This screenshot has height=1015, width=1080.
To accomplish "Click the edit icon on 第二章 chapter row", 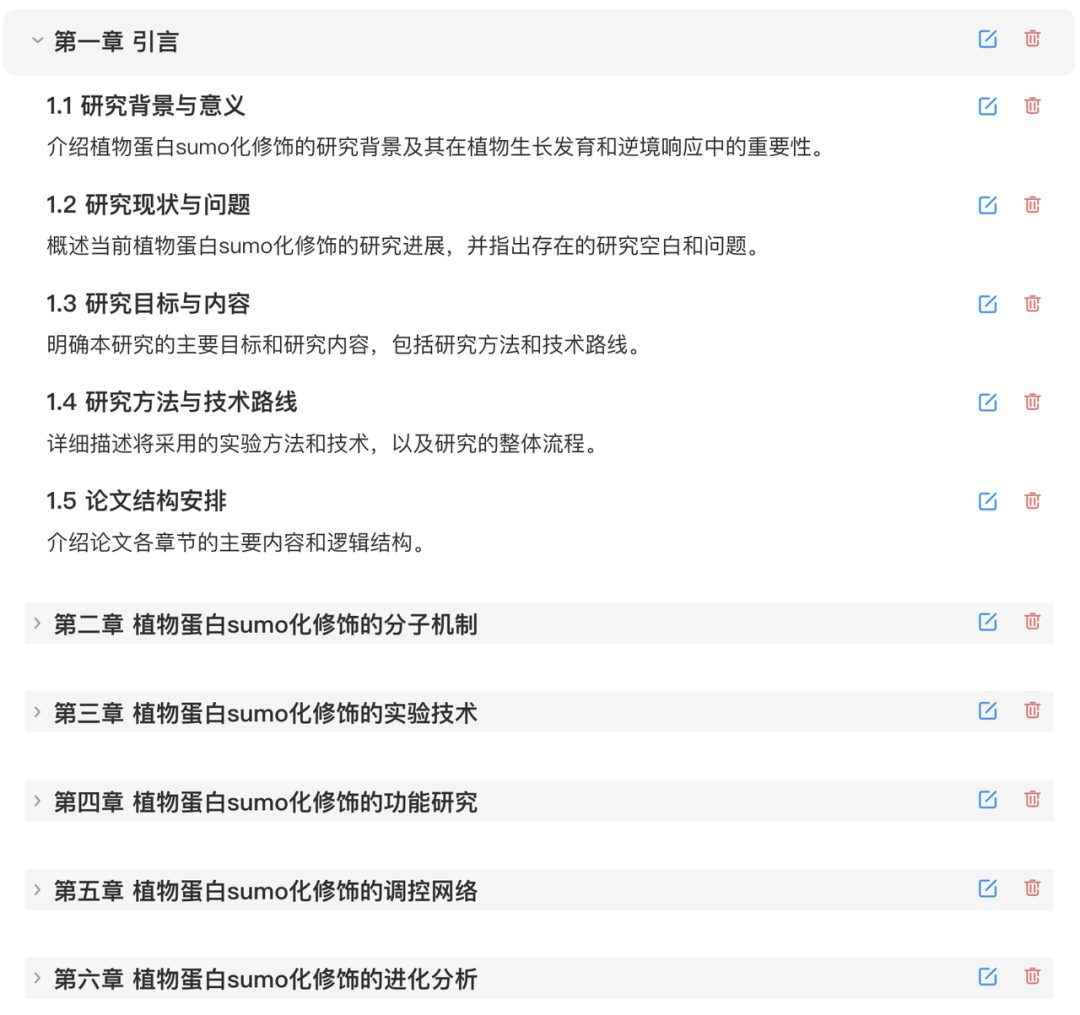I will pos(988,621).
